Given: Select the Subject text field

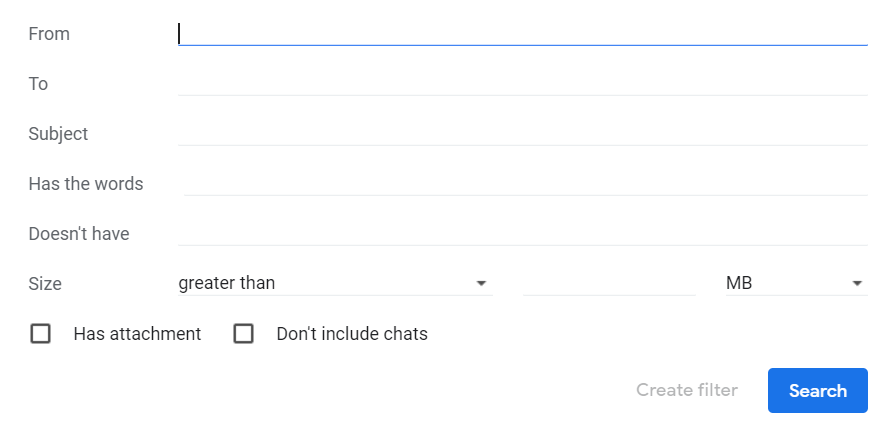Looking at the screenshot, I should [x=522, y=134].
